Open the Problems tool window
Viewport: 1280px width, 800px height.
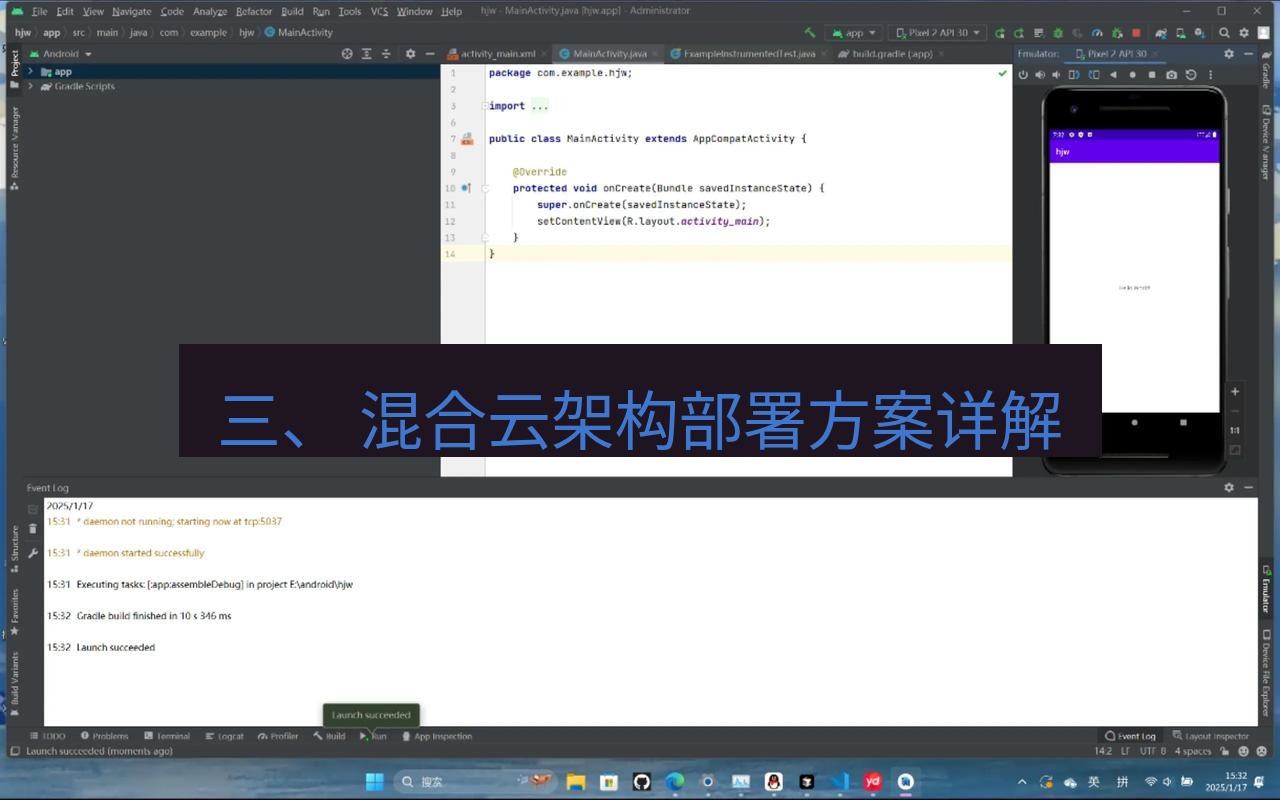pyautogui.click(x=105, y=736)
